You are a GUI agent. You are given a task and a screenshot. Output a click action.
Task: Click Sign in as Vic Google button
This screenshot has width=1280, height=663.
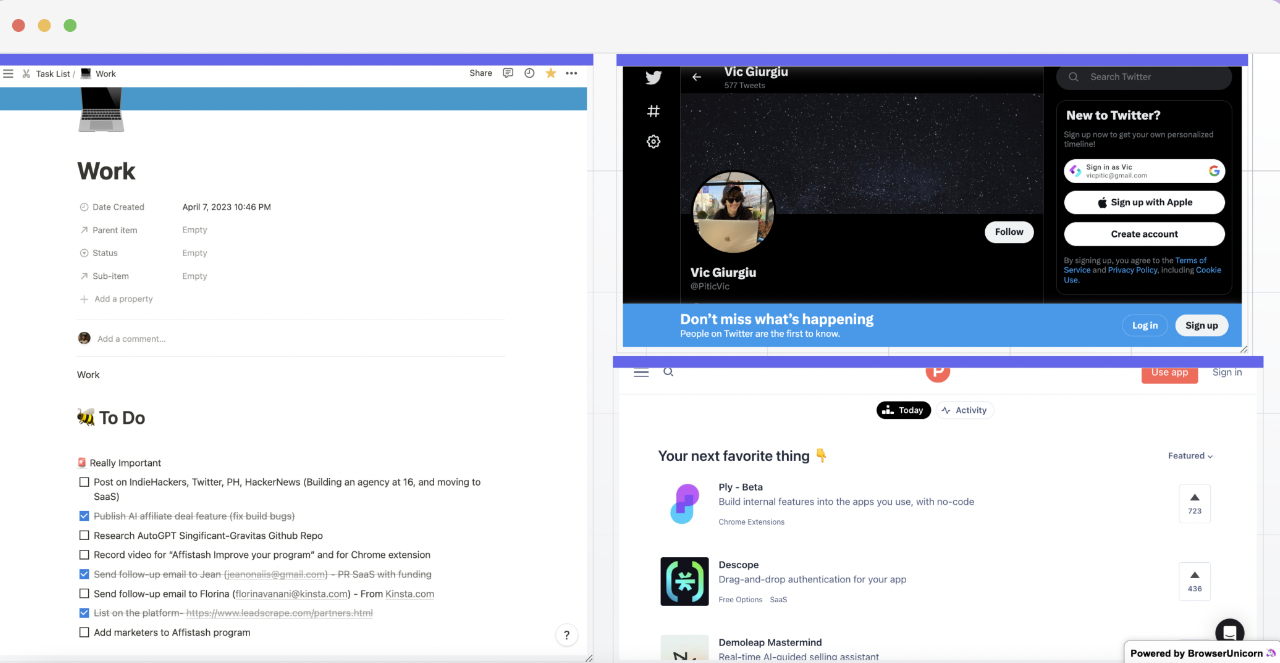point(1144,171)
